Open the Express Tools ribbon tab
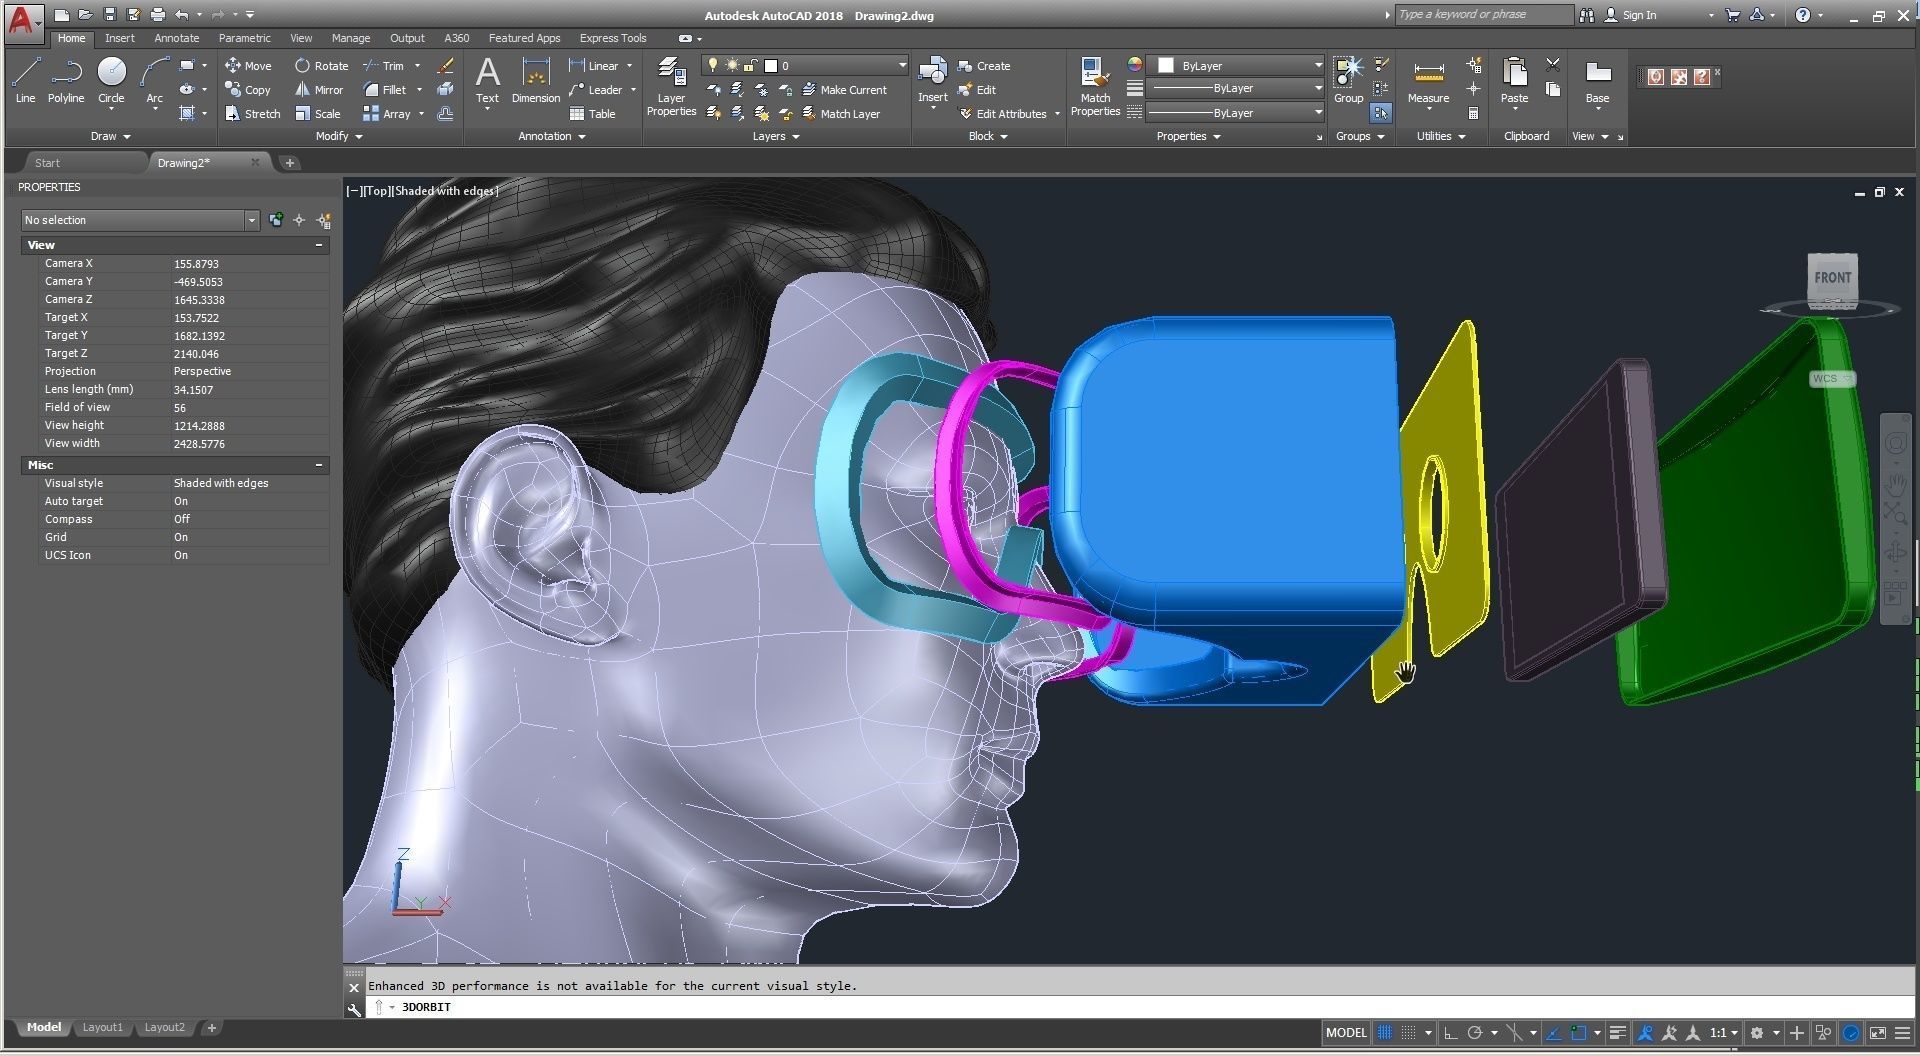Image resolution: width=1920 pixels, height=1056 pixels. coord(612,38)
